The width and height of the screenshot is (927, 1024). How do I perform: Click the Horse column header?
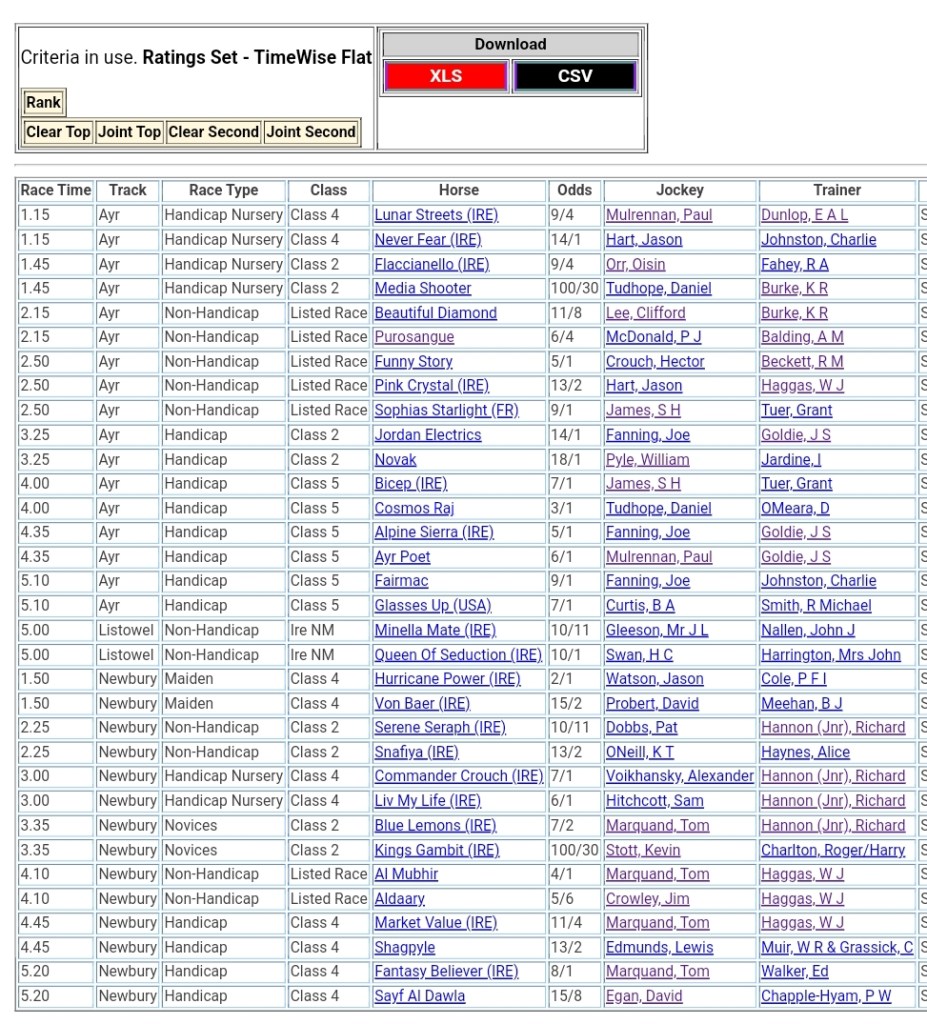[x=458, y=190]
